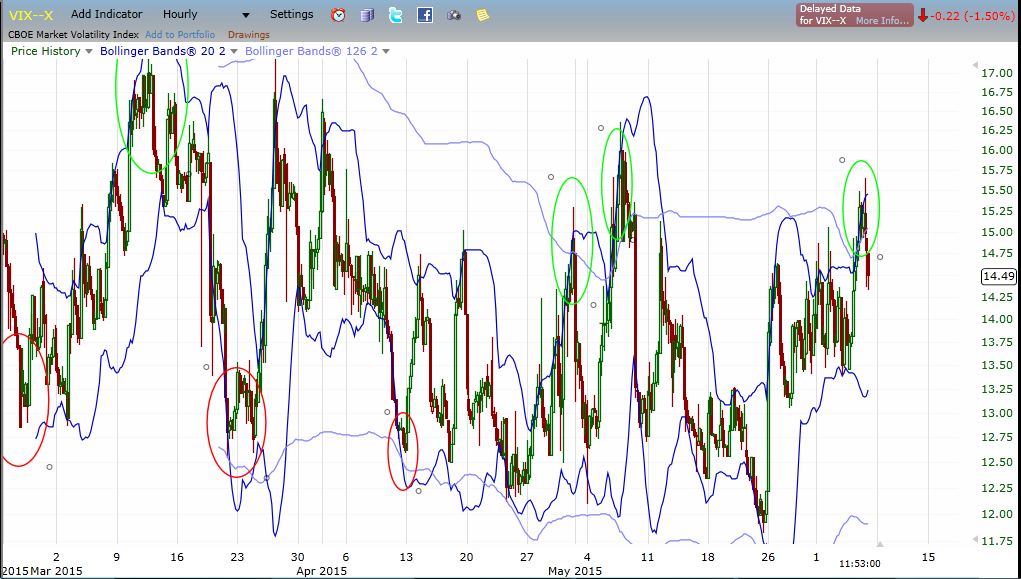Click the Delayed Data for VIX--X banner
Screen dimensions: 1021x579
click(x=854, y=15)
